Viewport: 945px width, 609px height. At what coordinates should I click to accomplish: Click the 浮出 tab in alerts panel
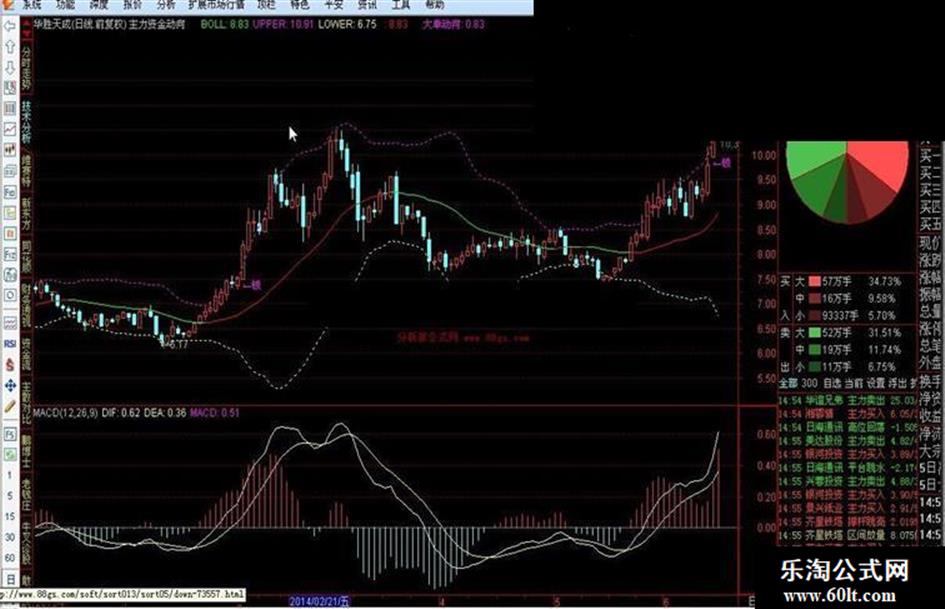[897, 383]
